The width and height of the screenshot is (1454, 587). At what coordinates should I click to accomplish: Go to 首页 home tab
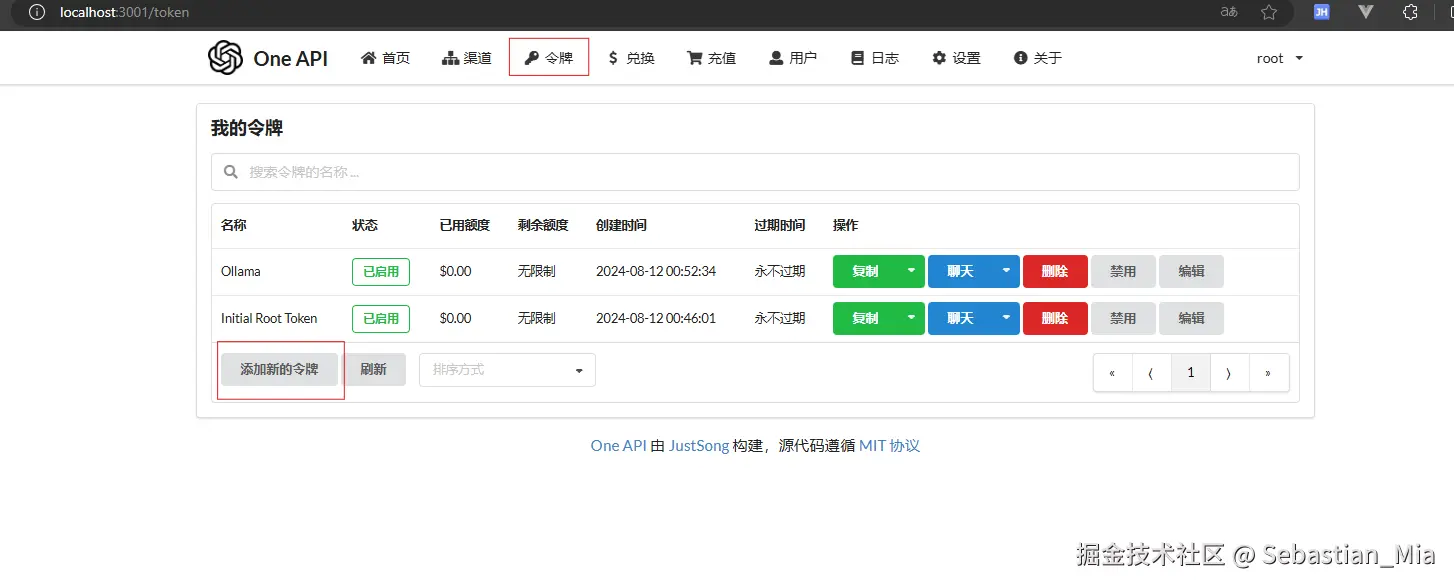point(385,58)
